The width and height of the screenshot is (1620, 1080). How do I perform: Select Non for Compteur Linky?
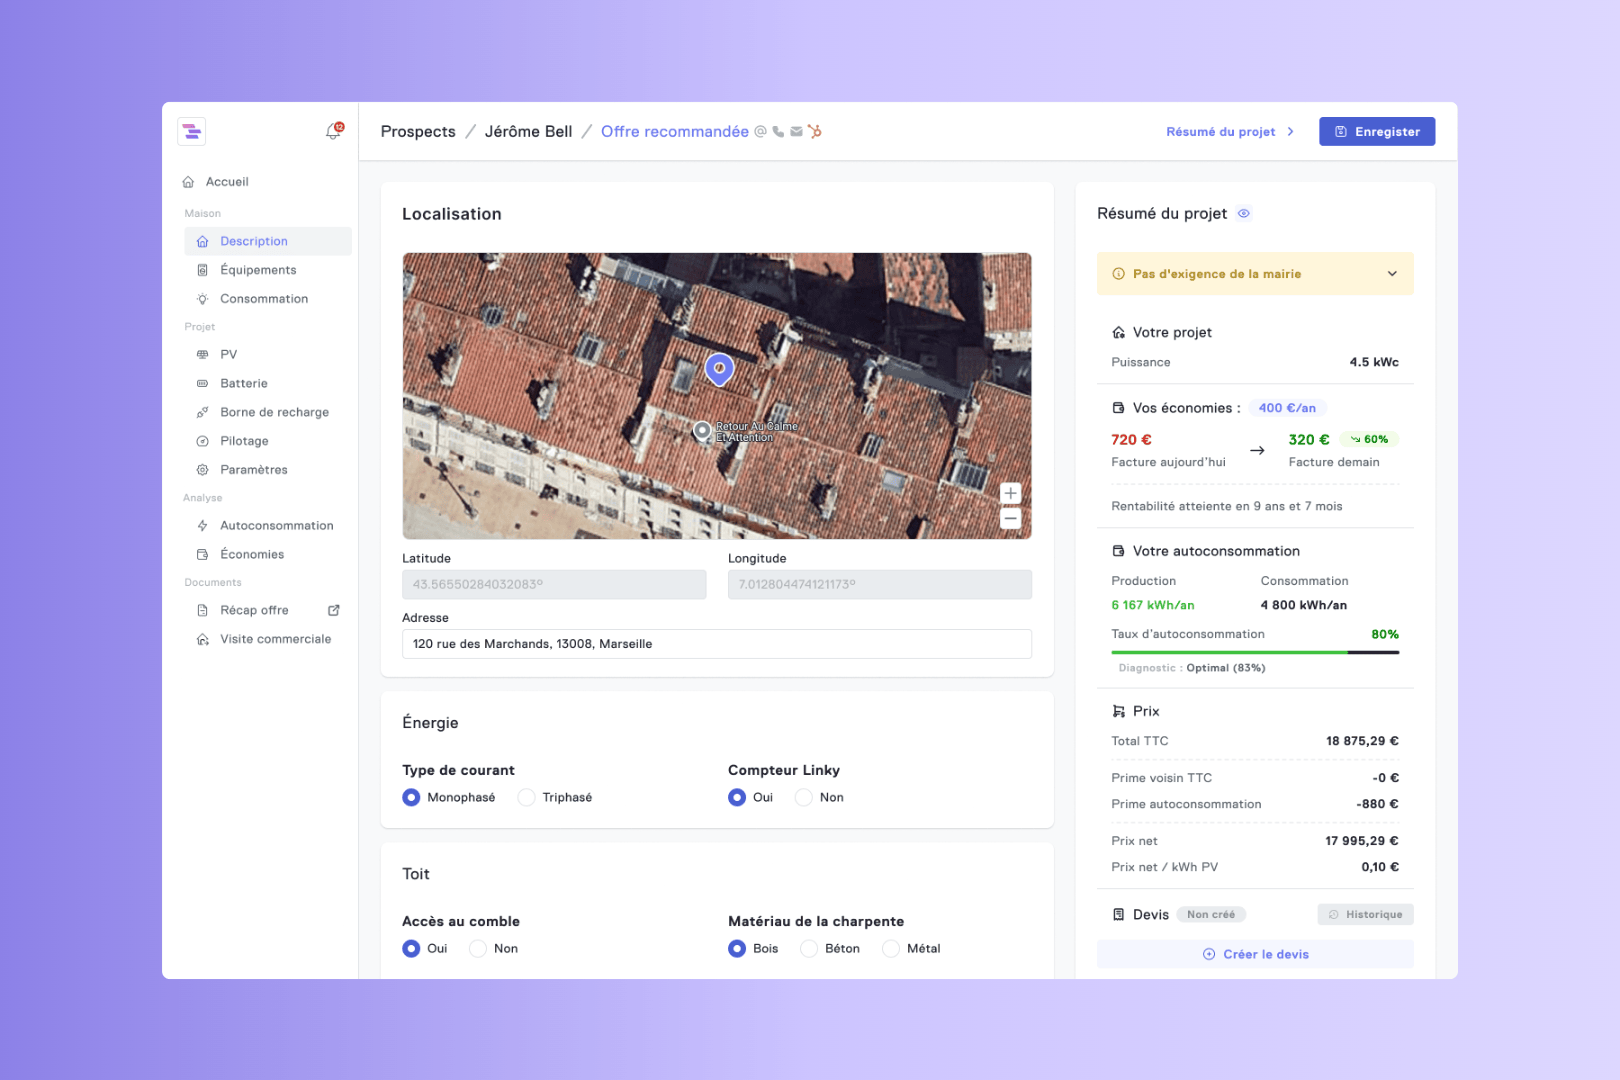tap(804, 798)
